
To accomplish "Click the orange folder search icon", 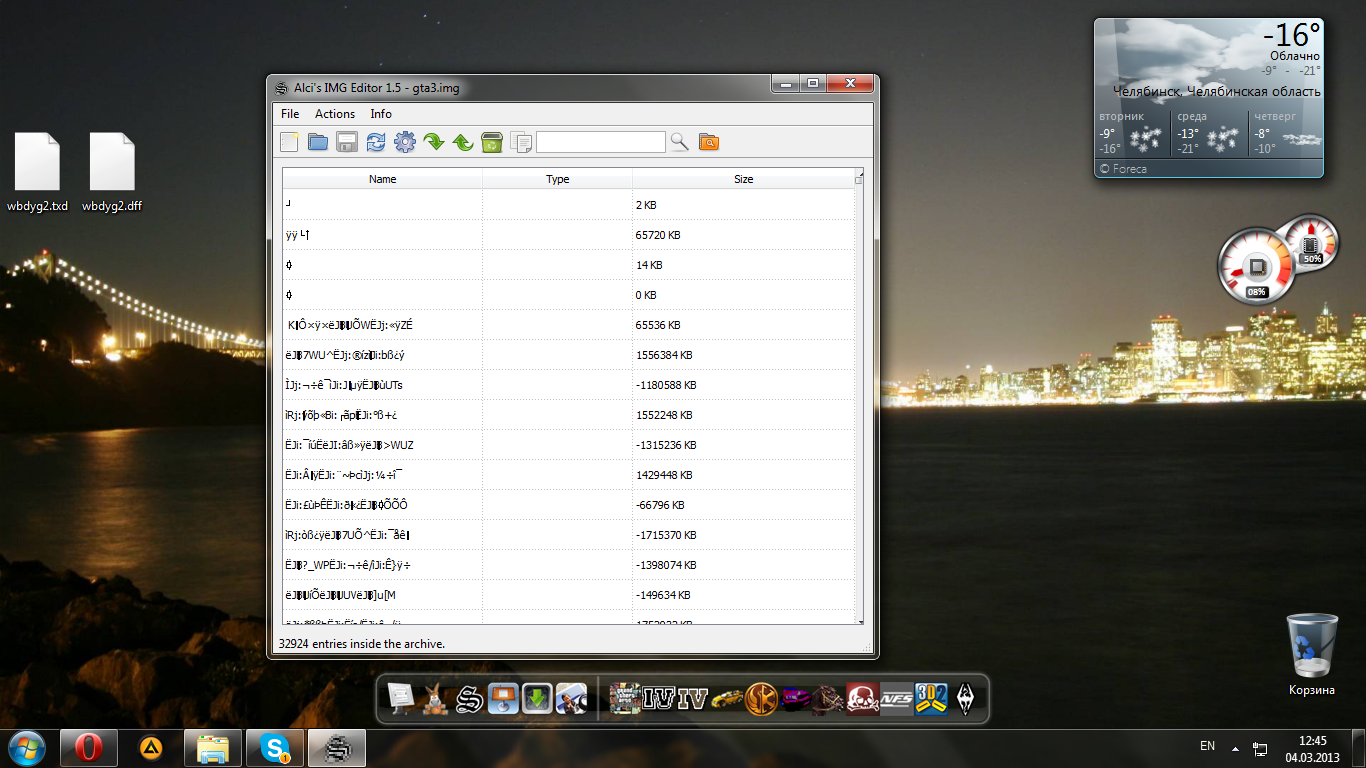I will pos(709,142).
